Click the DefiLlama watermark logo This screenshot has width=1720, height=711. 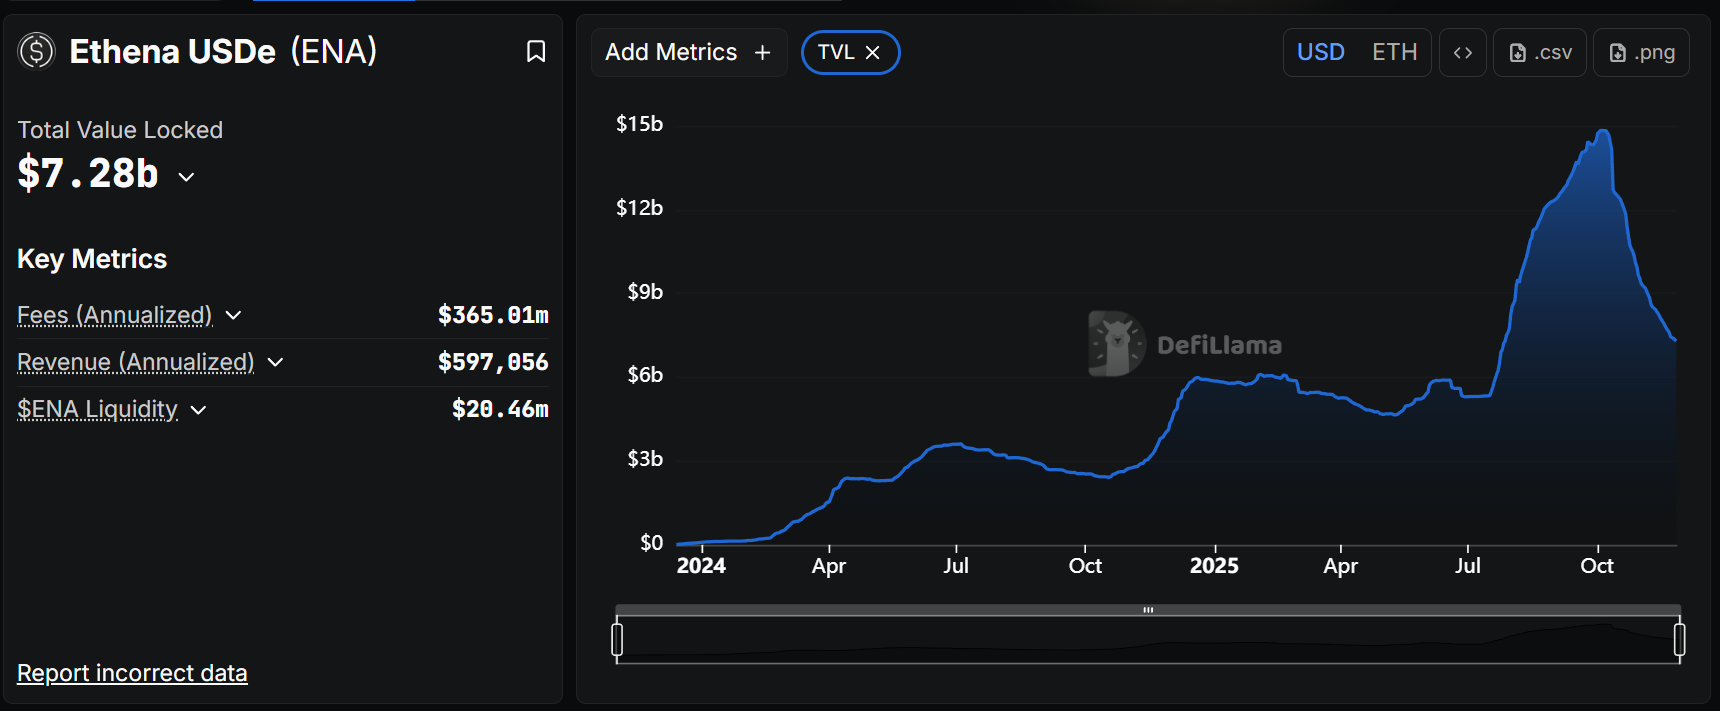(x=1116, y=344)
